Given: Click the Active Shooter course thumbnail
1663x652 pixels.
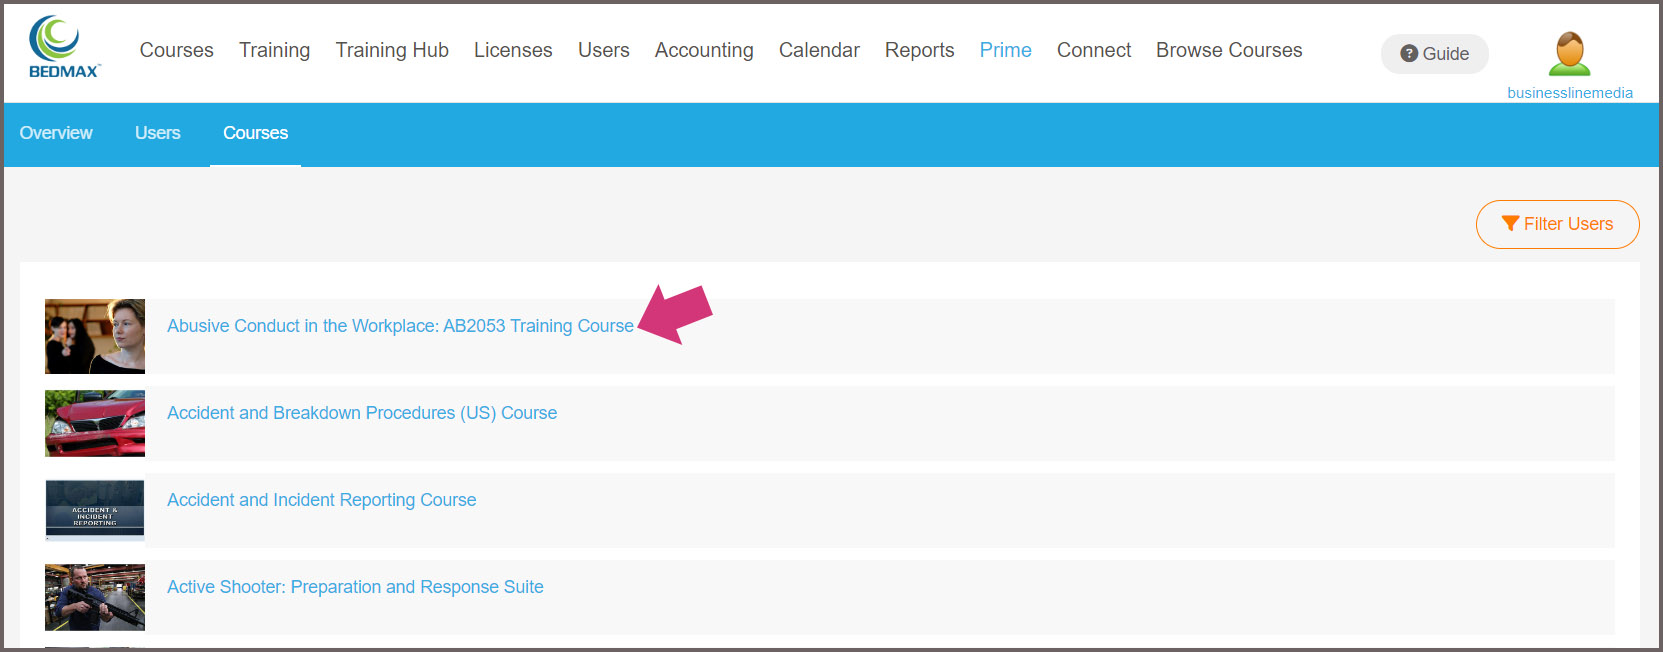Looking at the screenshot, I should [x=95, y=597].
